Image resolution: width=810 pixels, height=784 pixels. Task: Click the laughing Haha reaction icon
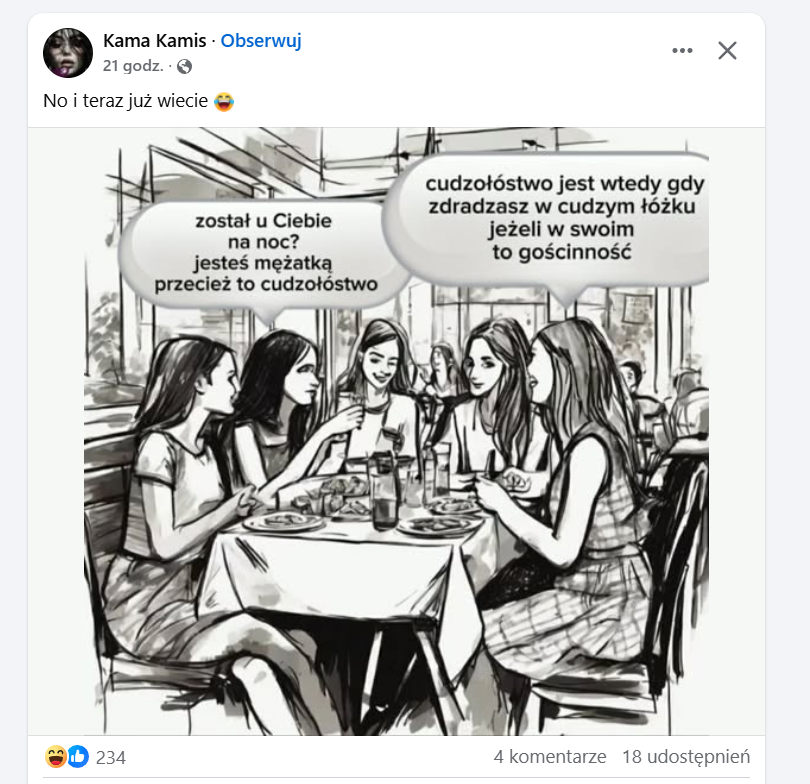pos(56,757)
